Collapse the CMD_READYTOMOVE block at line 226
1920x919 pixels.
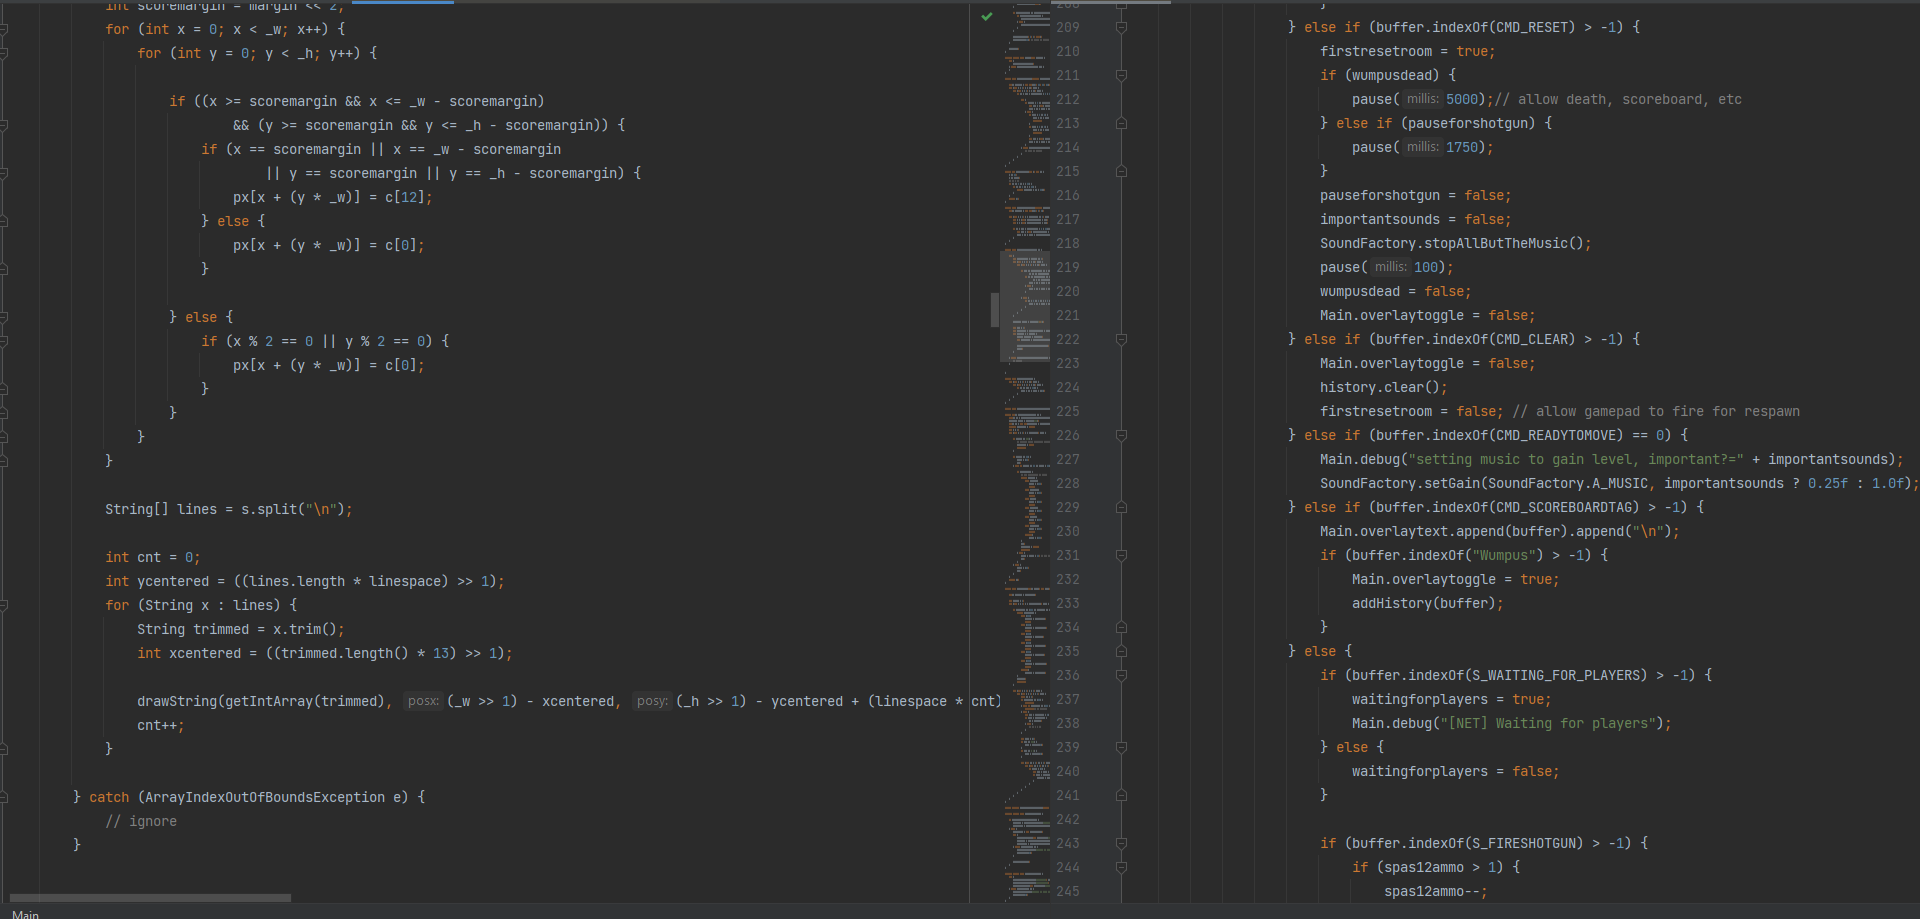pyautogui.click(x=1121, y=436)
